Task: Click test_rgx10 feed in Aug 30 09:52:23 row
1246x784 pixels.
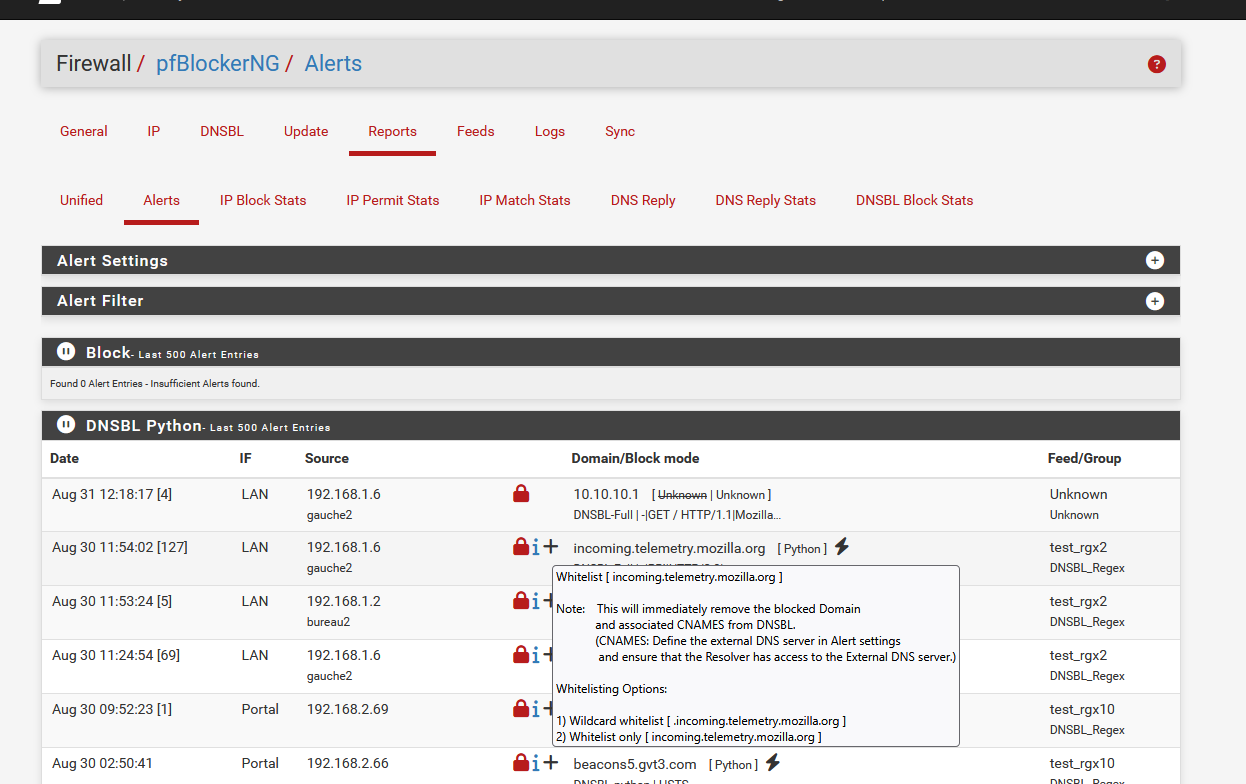Action: [x=1083, y=709]
